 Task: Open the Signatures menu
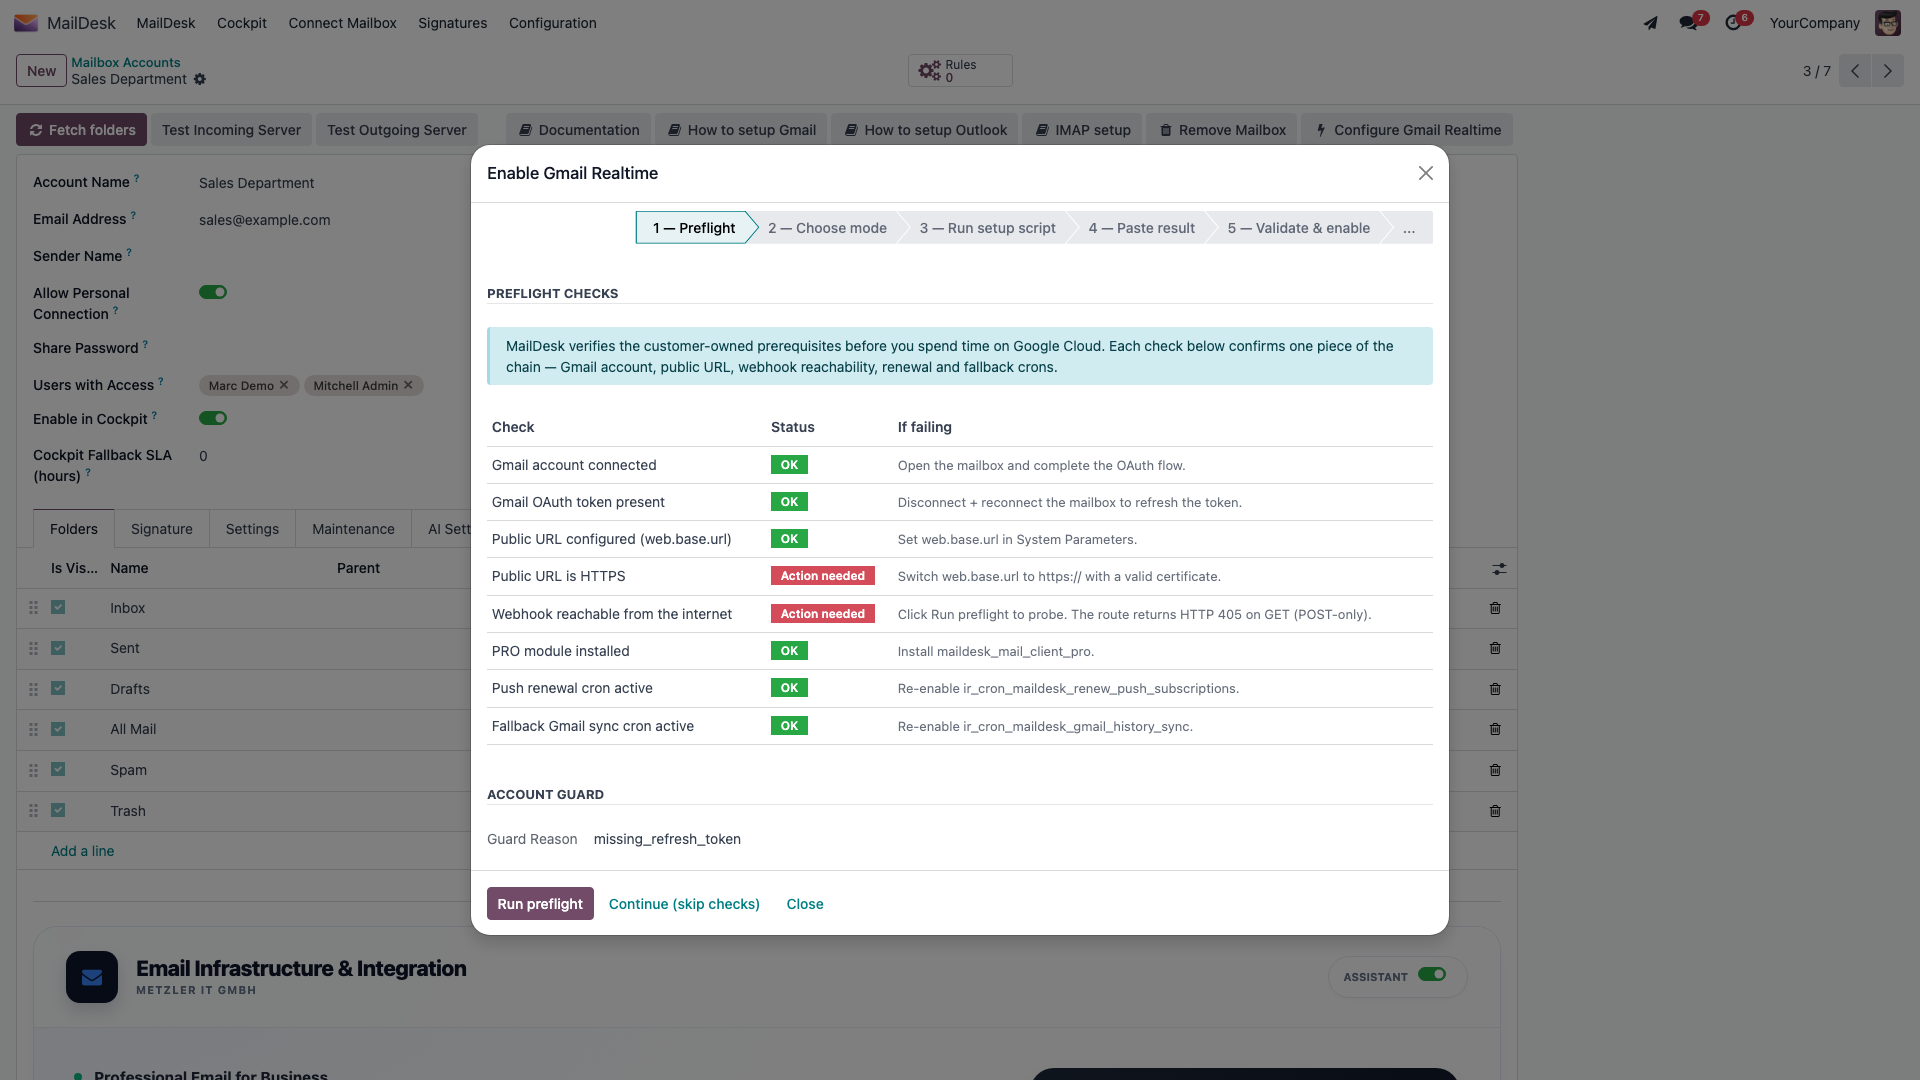[x=453, y=23]
